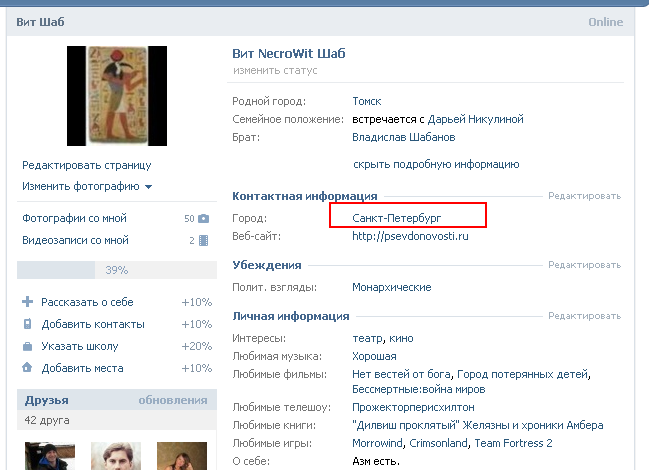
Task: Click the Egyptian profile picture
Action: pyautogui.click(x=117, y=96)
